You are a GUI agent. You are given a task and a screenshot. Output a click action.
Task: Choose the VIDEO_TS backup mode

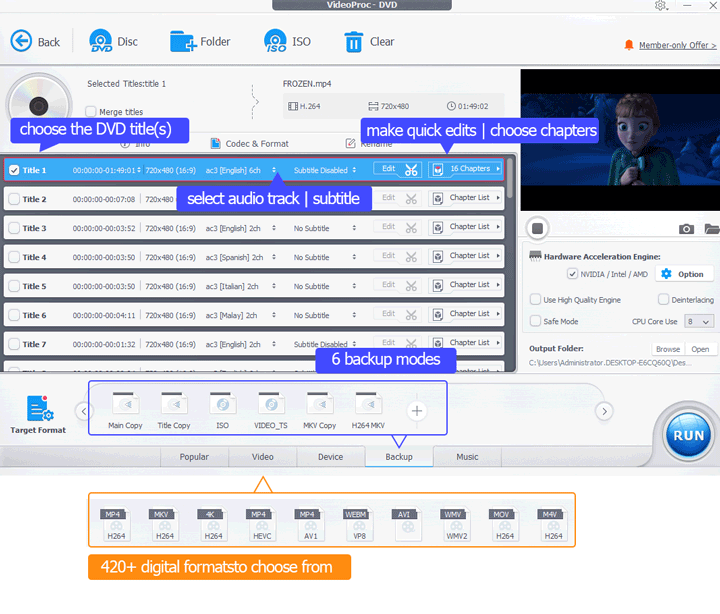click(271, 411)
